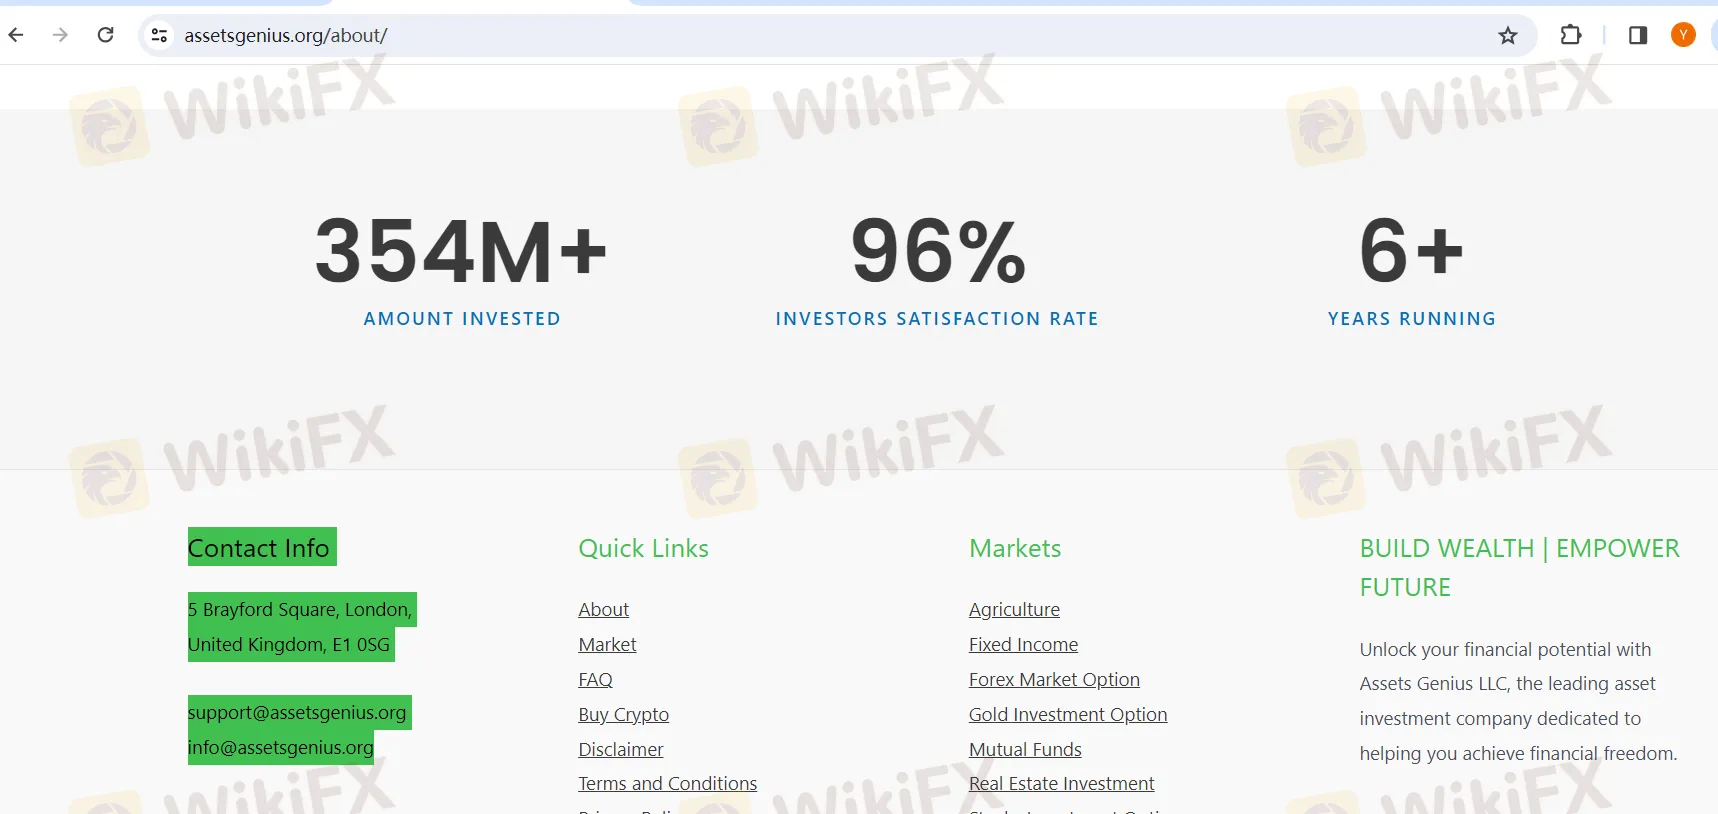The image size is (1718, 814).
Task: Open the Disclaimer link
Action: pos(621,749)
